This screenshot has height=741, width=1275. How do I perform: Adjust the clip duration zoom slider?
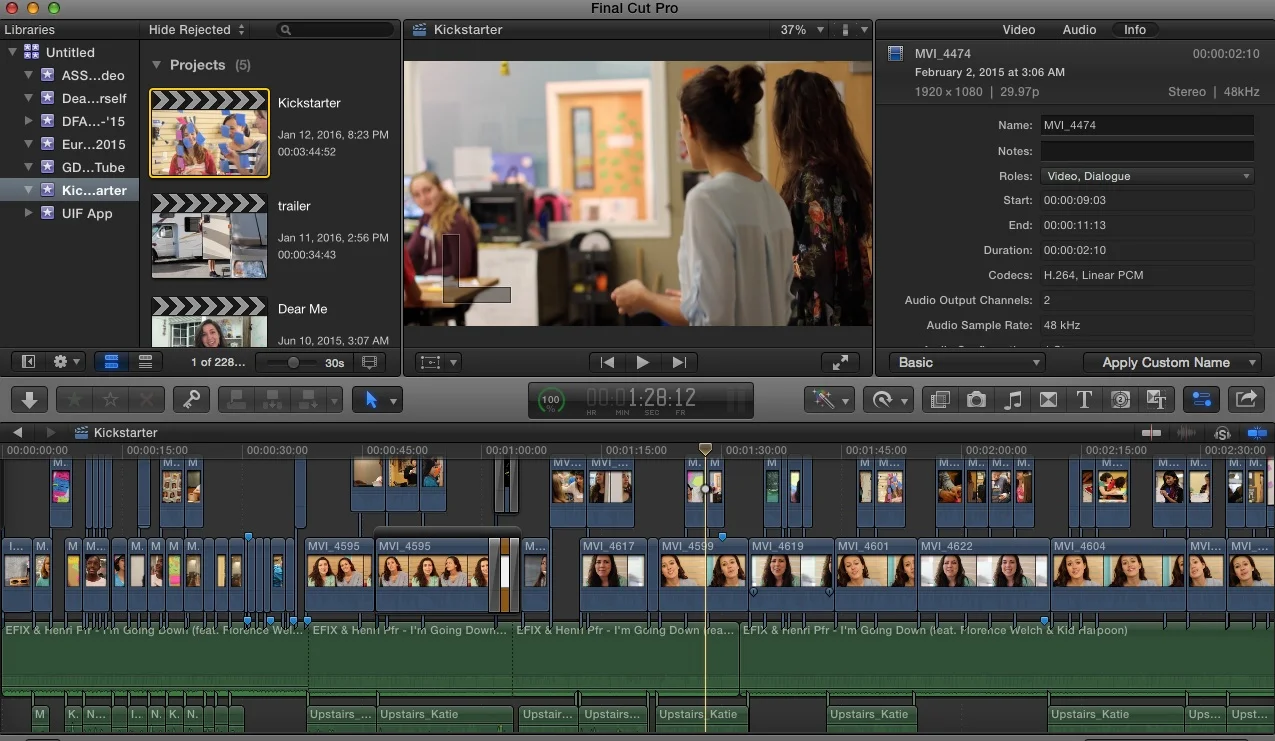[293, 362]
